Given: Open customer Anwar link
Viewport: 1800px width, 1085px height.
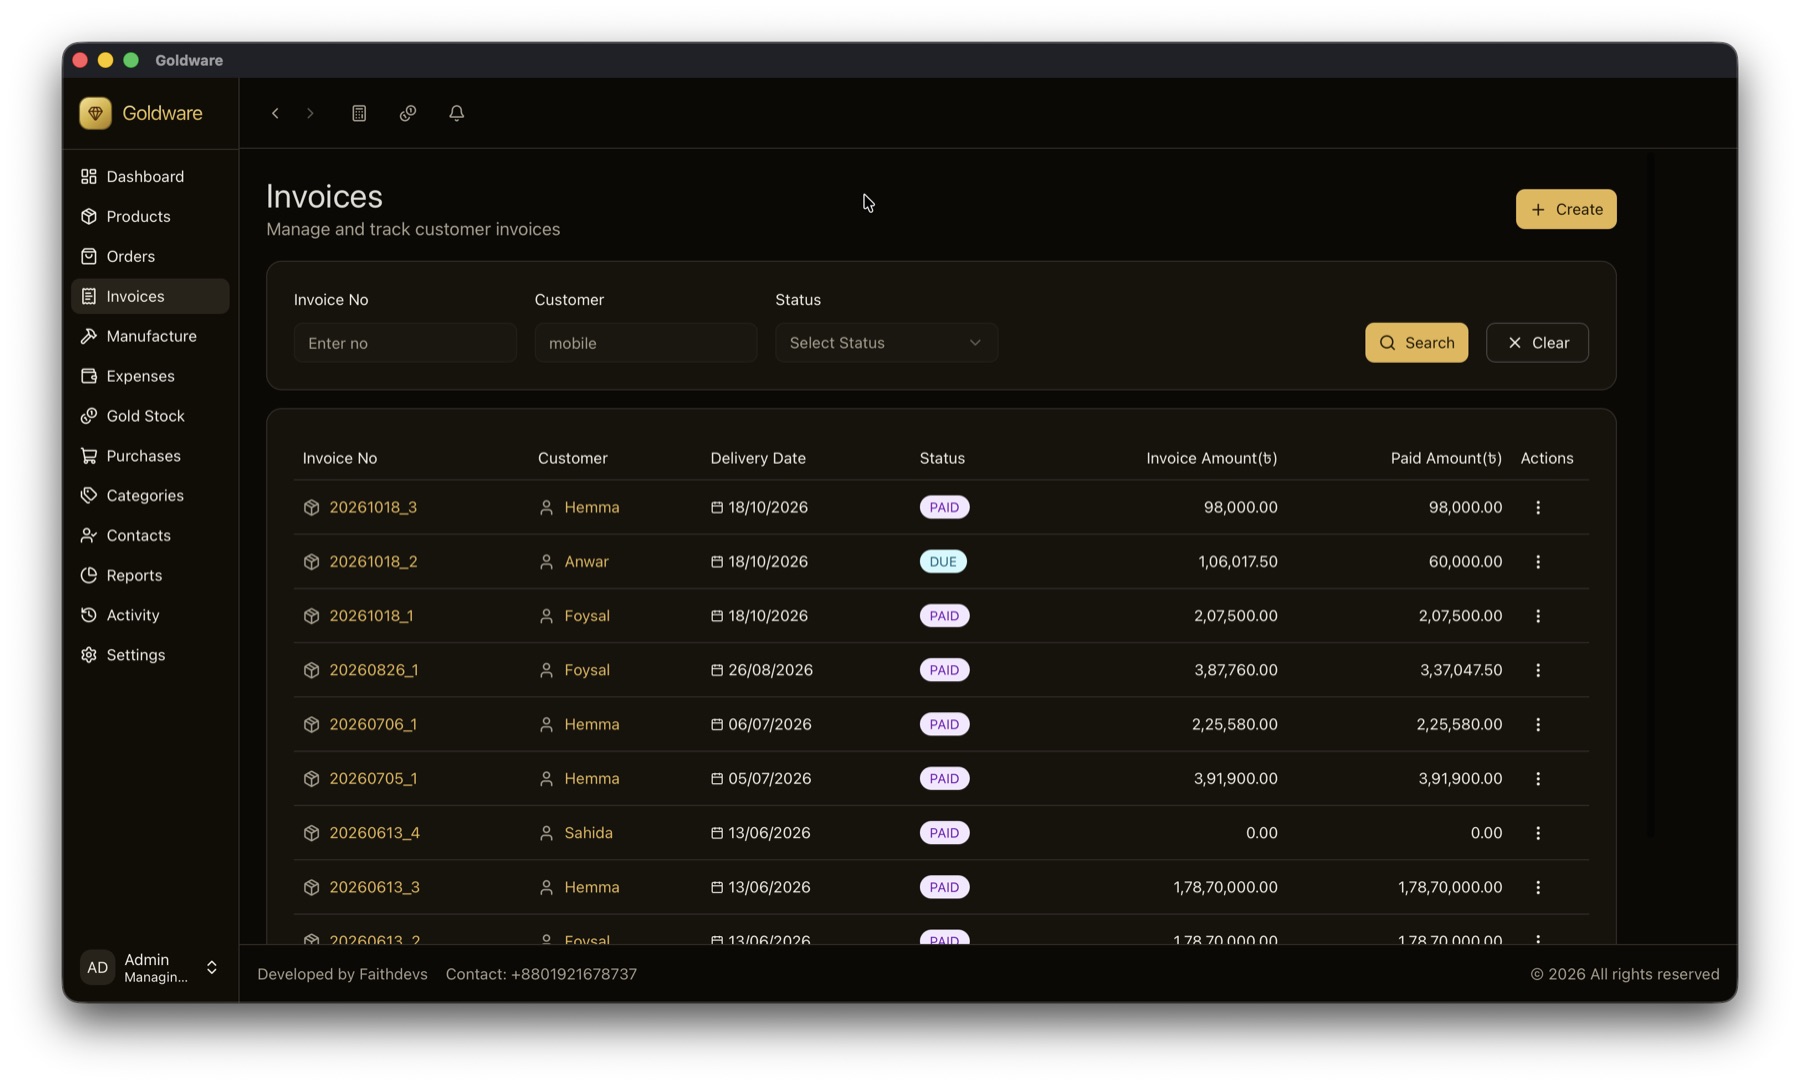Looking at the screenshot, I should (586, 561).
